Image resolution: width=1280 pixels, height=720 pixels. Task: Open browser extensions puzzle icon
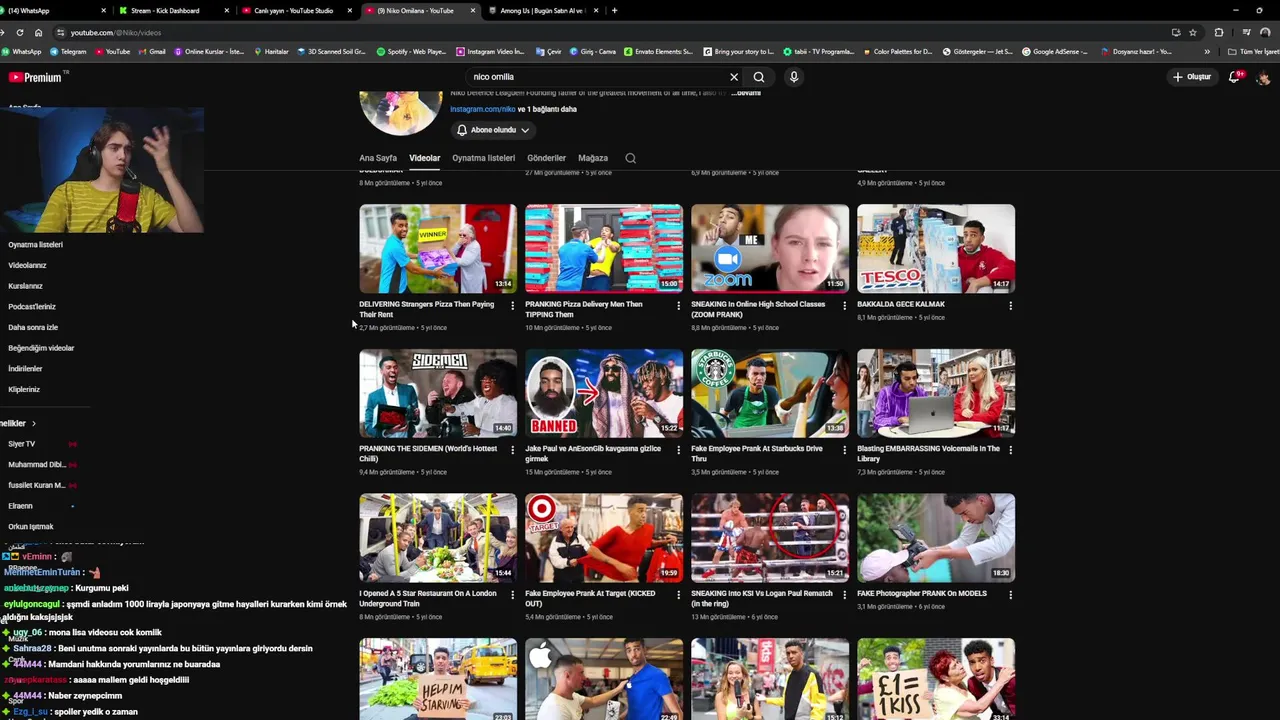pos(1219,32)
